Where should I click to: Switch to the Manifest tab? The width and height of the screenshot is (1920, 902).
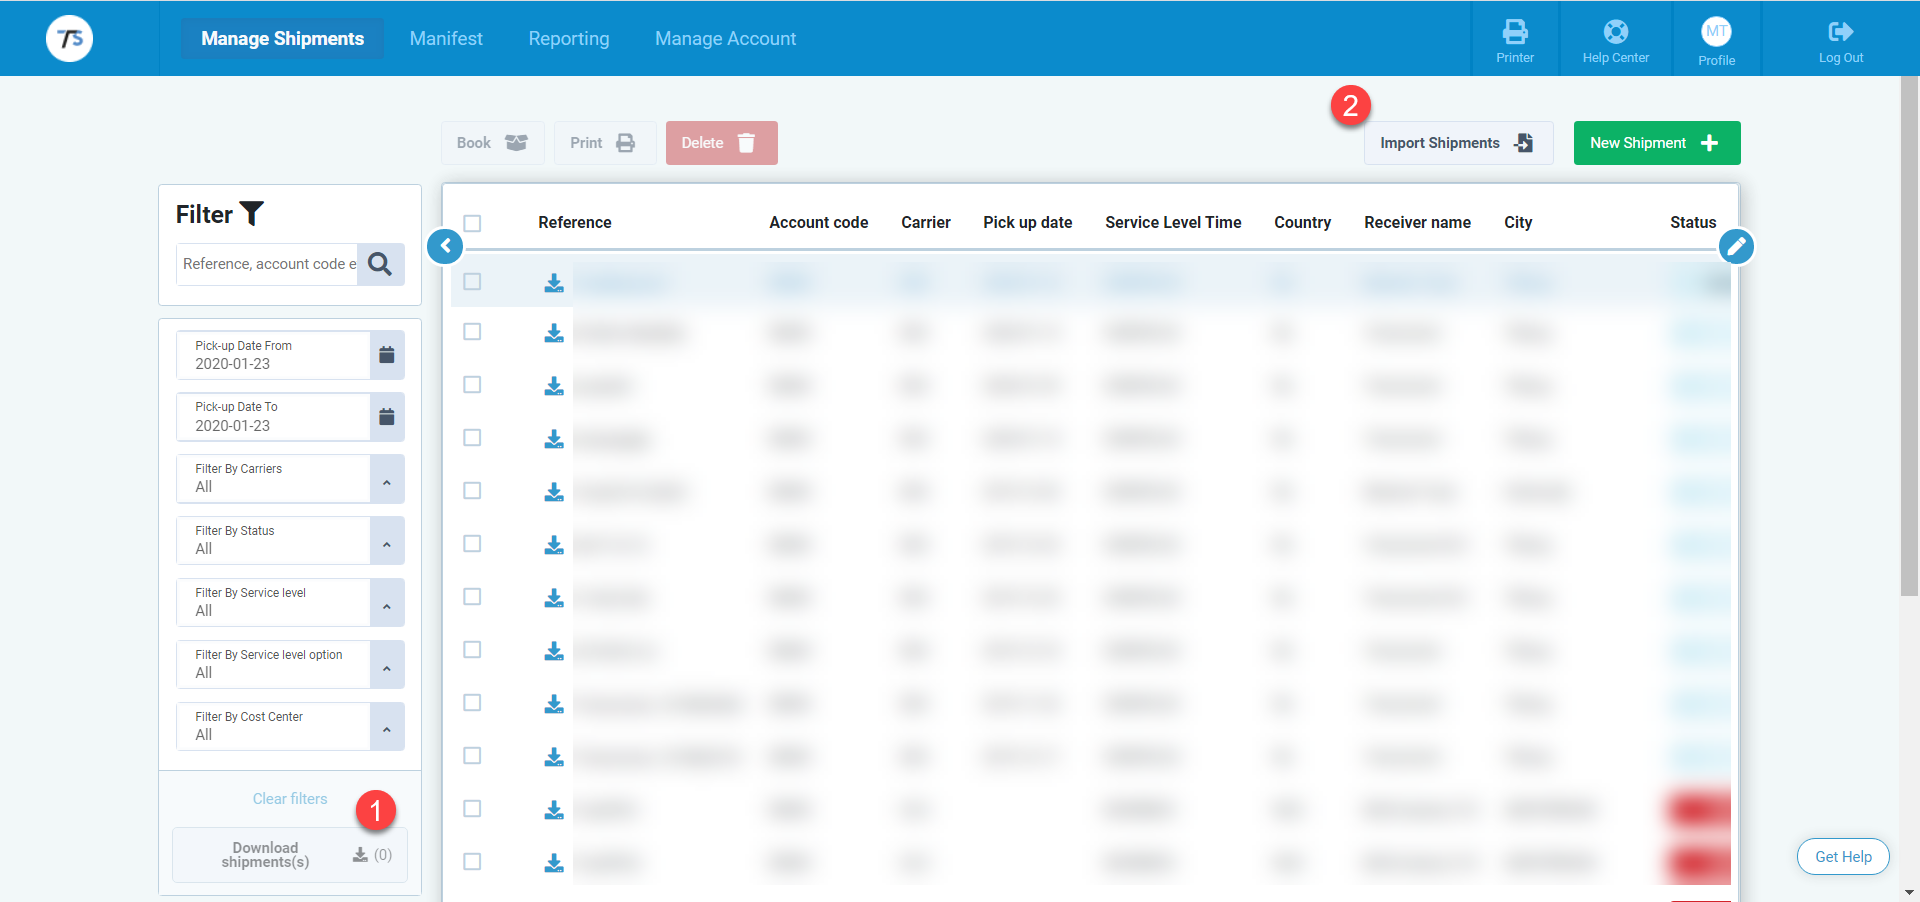click(x=446, y=39)
